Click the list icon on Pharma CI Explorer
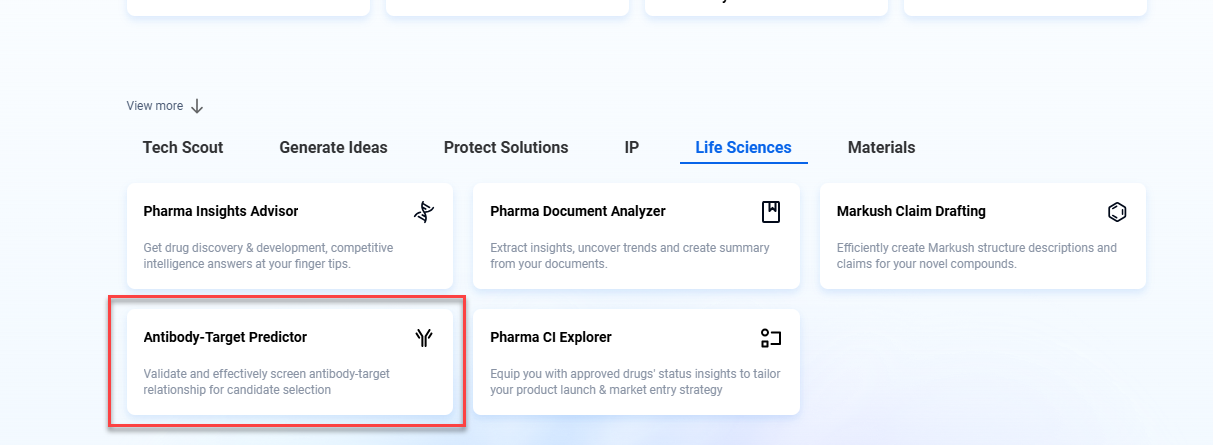This screenshot has height=445, width=1213. 770,337
